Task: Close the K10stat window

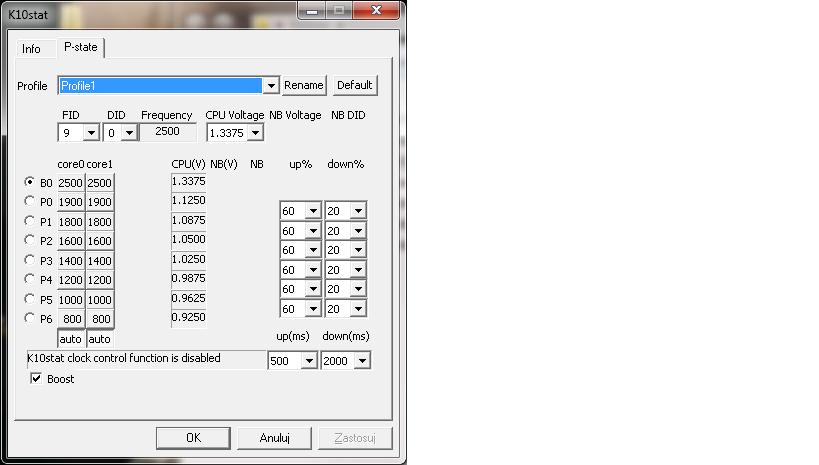Action: tap(376, 10)
